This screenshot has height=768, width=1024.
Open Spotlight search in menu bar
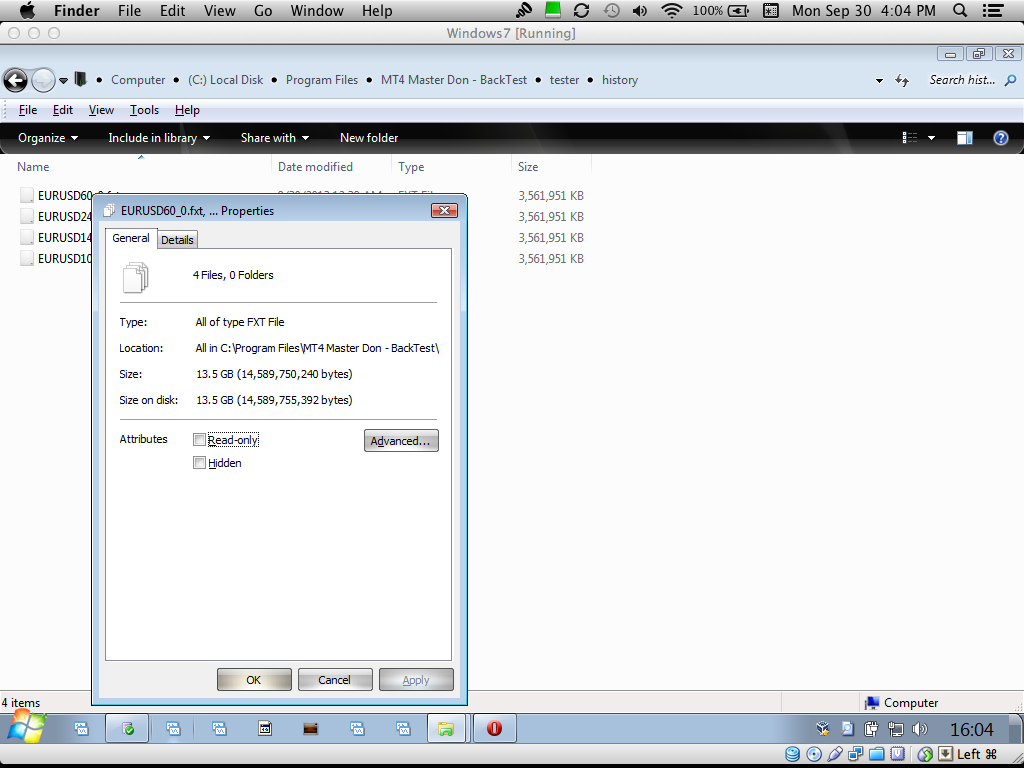pos(960,10)
